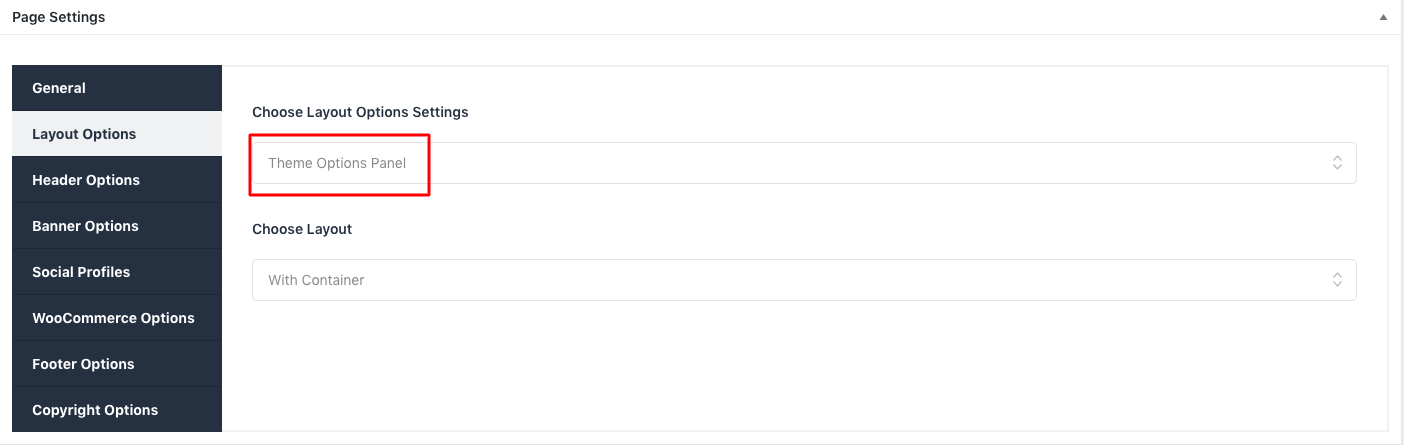
Task: Click 'With Container' text inside the select
Action: tap(316, 280)
